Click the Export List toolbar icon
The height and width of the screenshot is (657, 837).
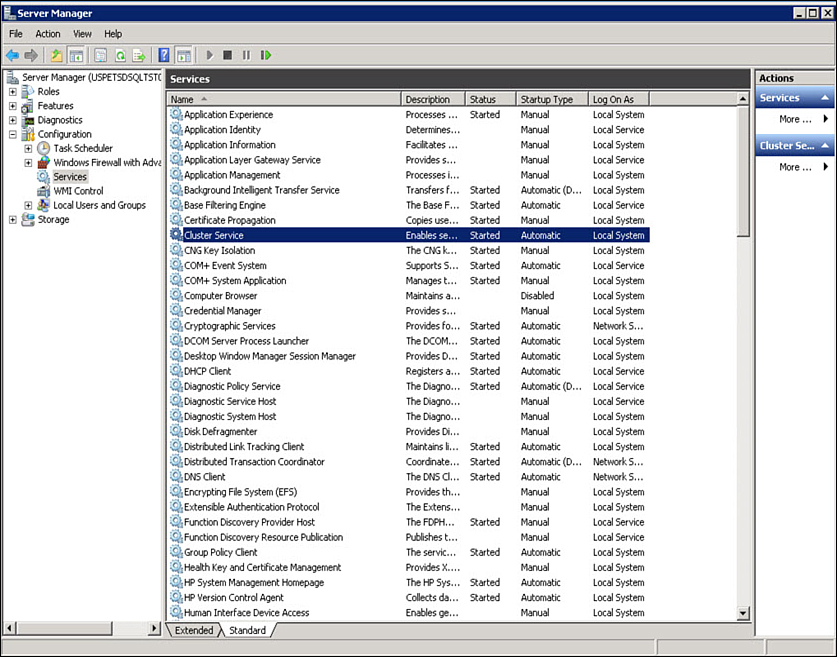point(138,55)
